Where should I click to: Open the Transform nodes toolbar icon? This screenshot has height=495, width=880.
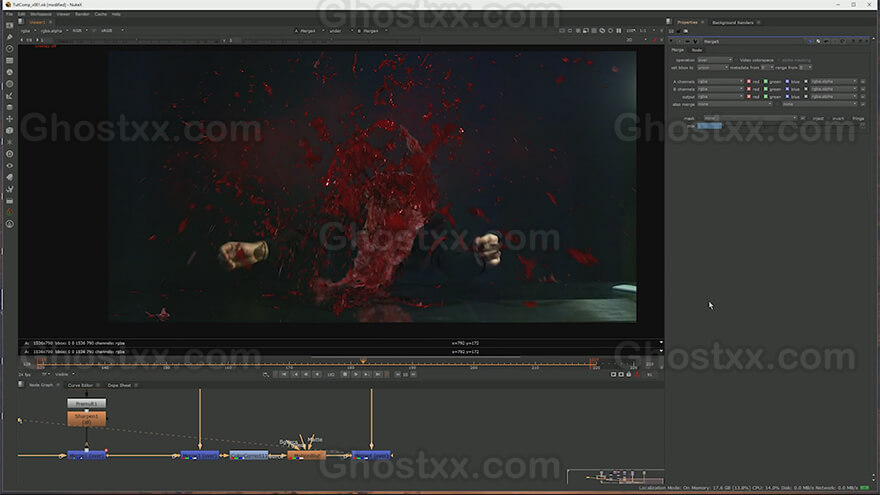pos(10,119)
